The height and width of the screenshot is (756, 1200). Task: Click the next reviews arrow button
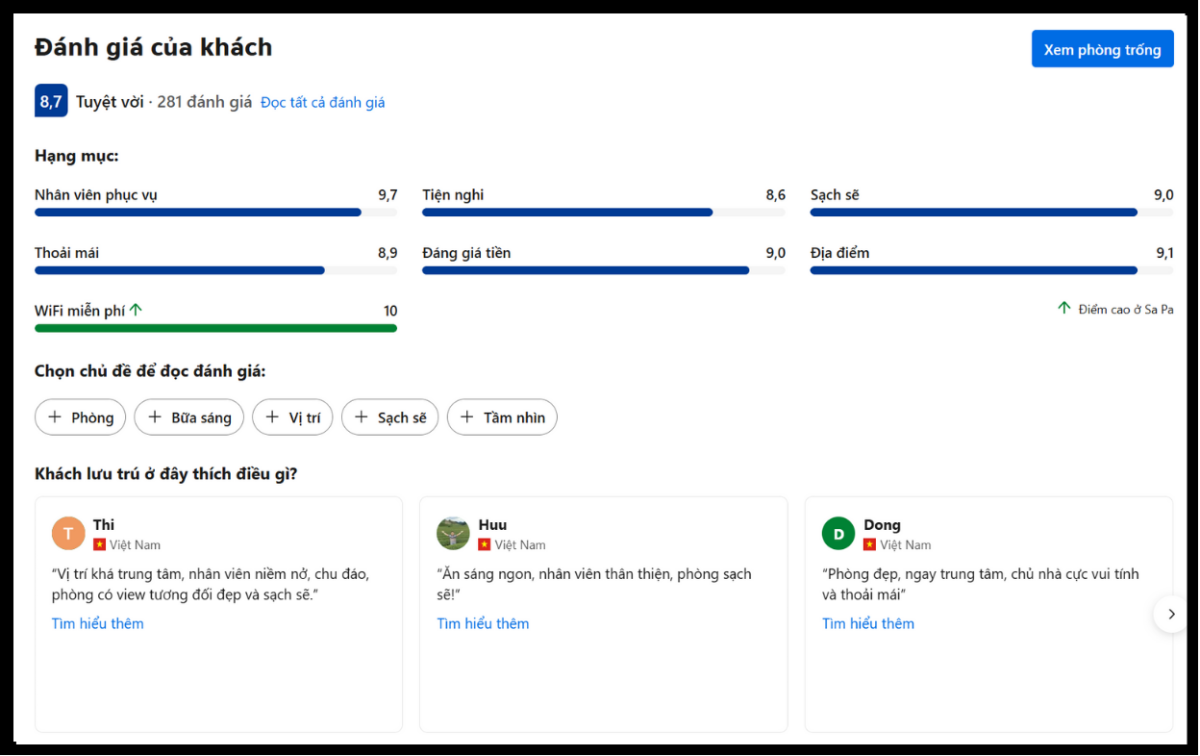pos(1171,614)
